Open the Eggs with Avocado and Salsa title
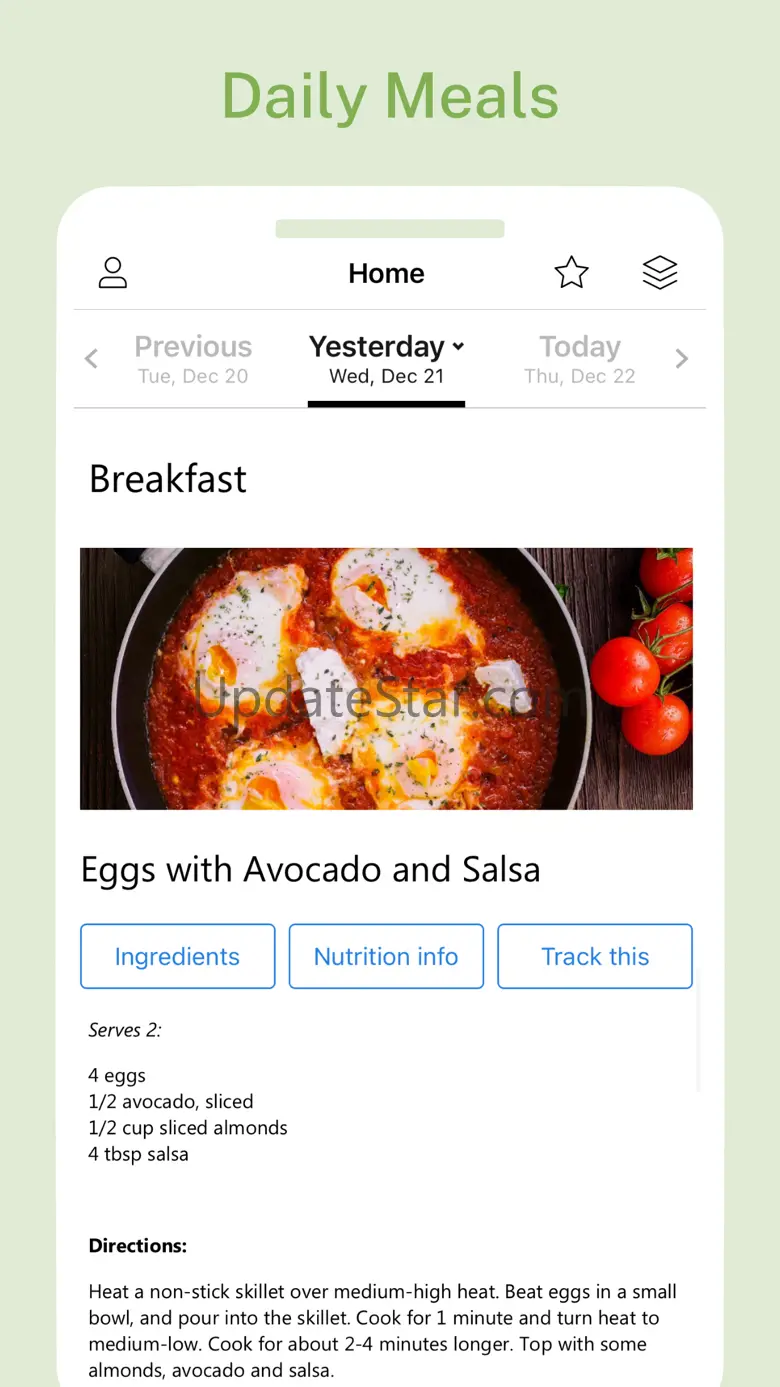Image resolution: width=780 pixels, height=1387 pixels. pos(310,870)
